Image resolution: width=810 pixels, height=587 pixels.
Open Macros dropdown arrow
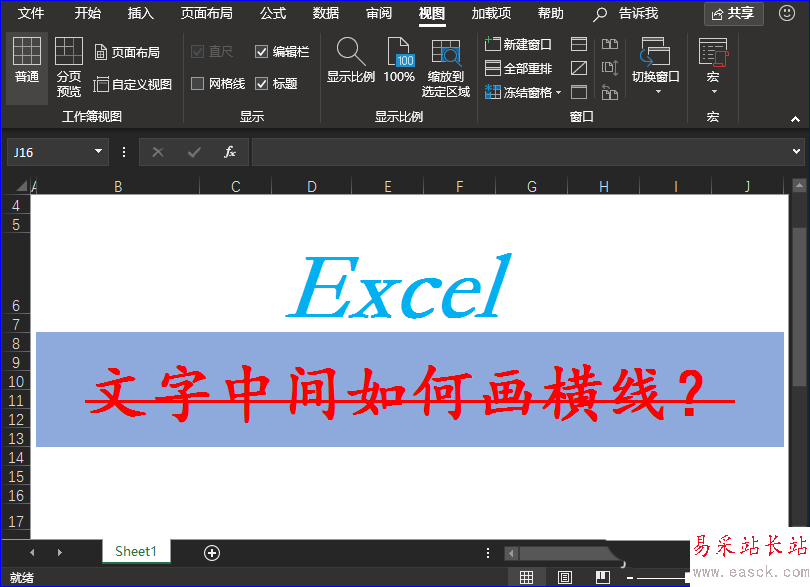(x=714, y=92)
